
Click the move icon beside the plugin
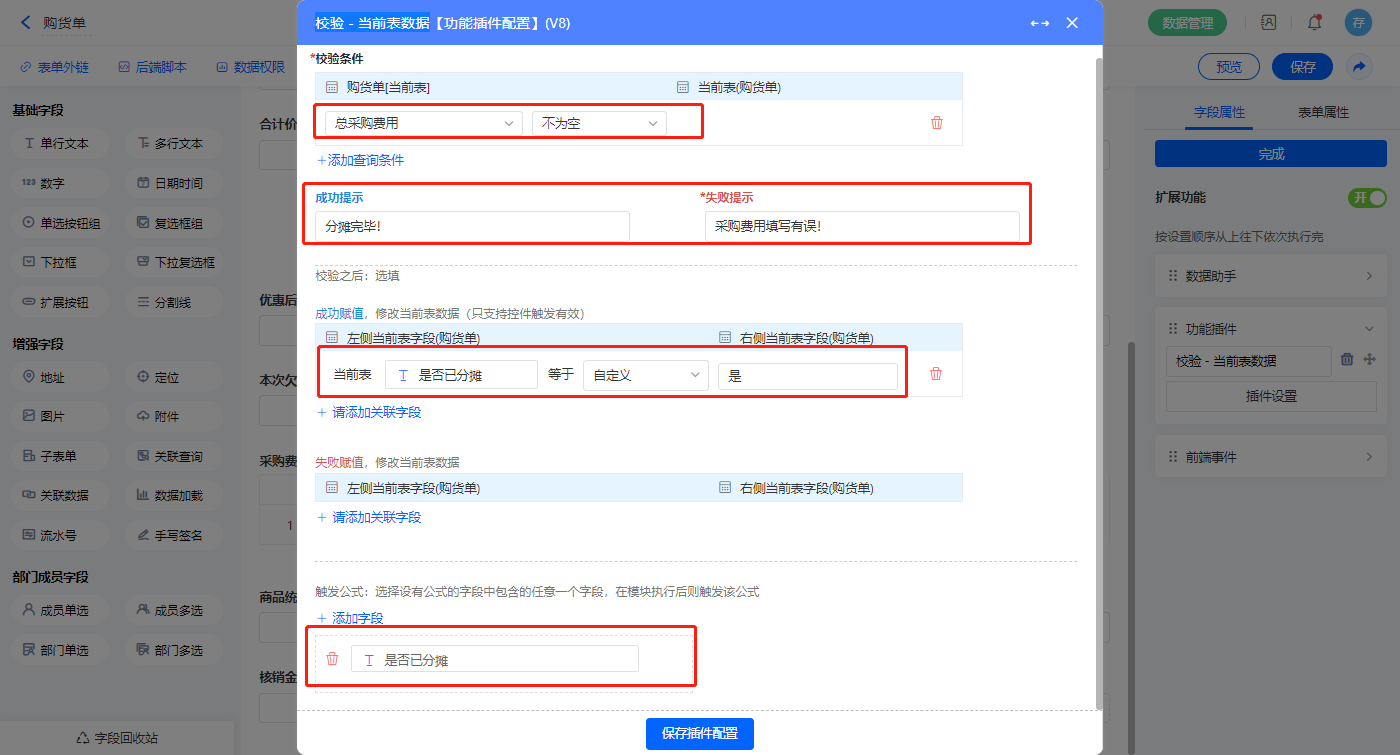tap(1370, 360)
